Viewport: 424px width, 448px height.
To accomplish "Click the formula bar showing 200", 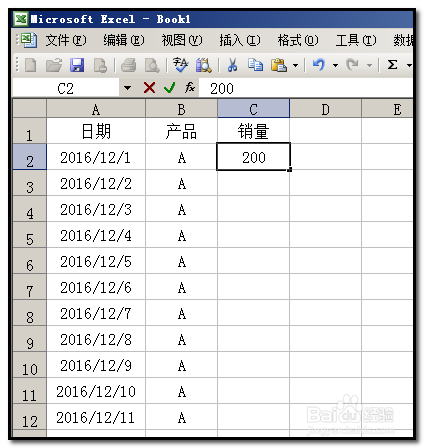I will tap(306, 88).
